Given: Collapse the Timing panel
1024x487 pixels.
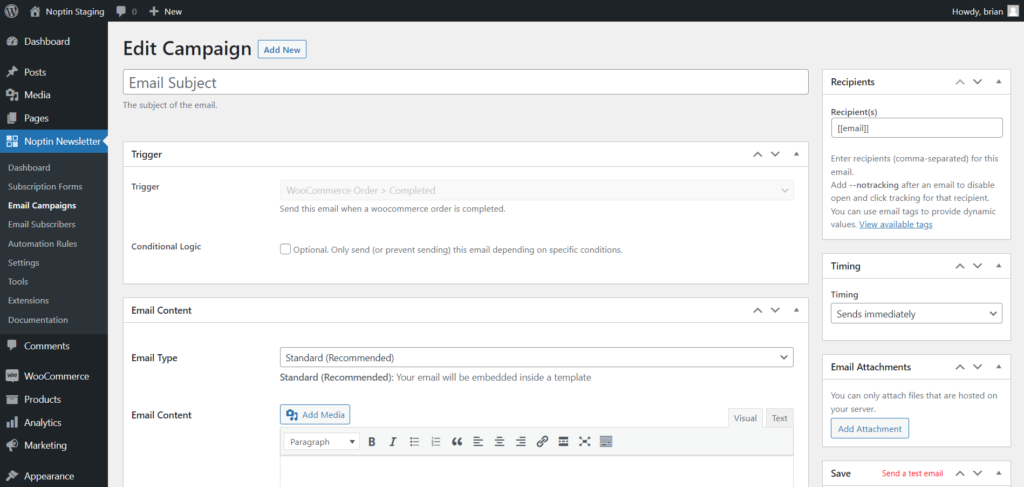Looking at the screenshot, I should pyautogui.click(x=999, y=266).
